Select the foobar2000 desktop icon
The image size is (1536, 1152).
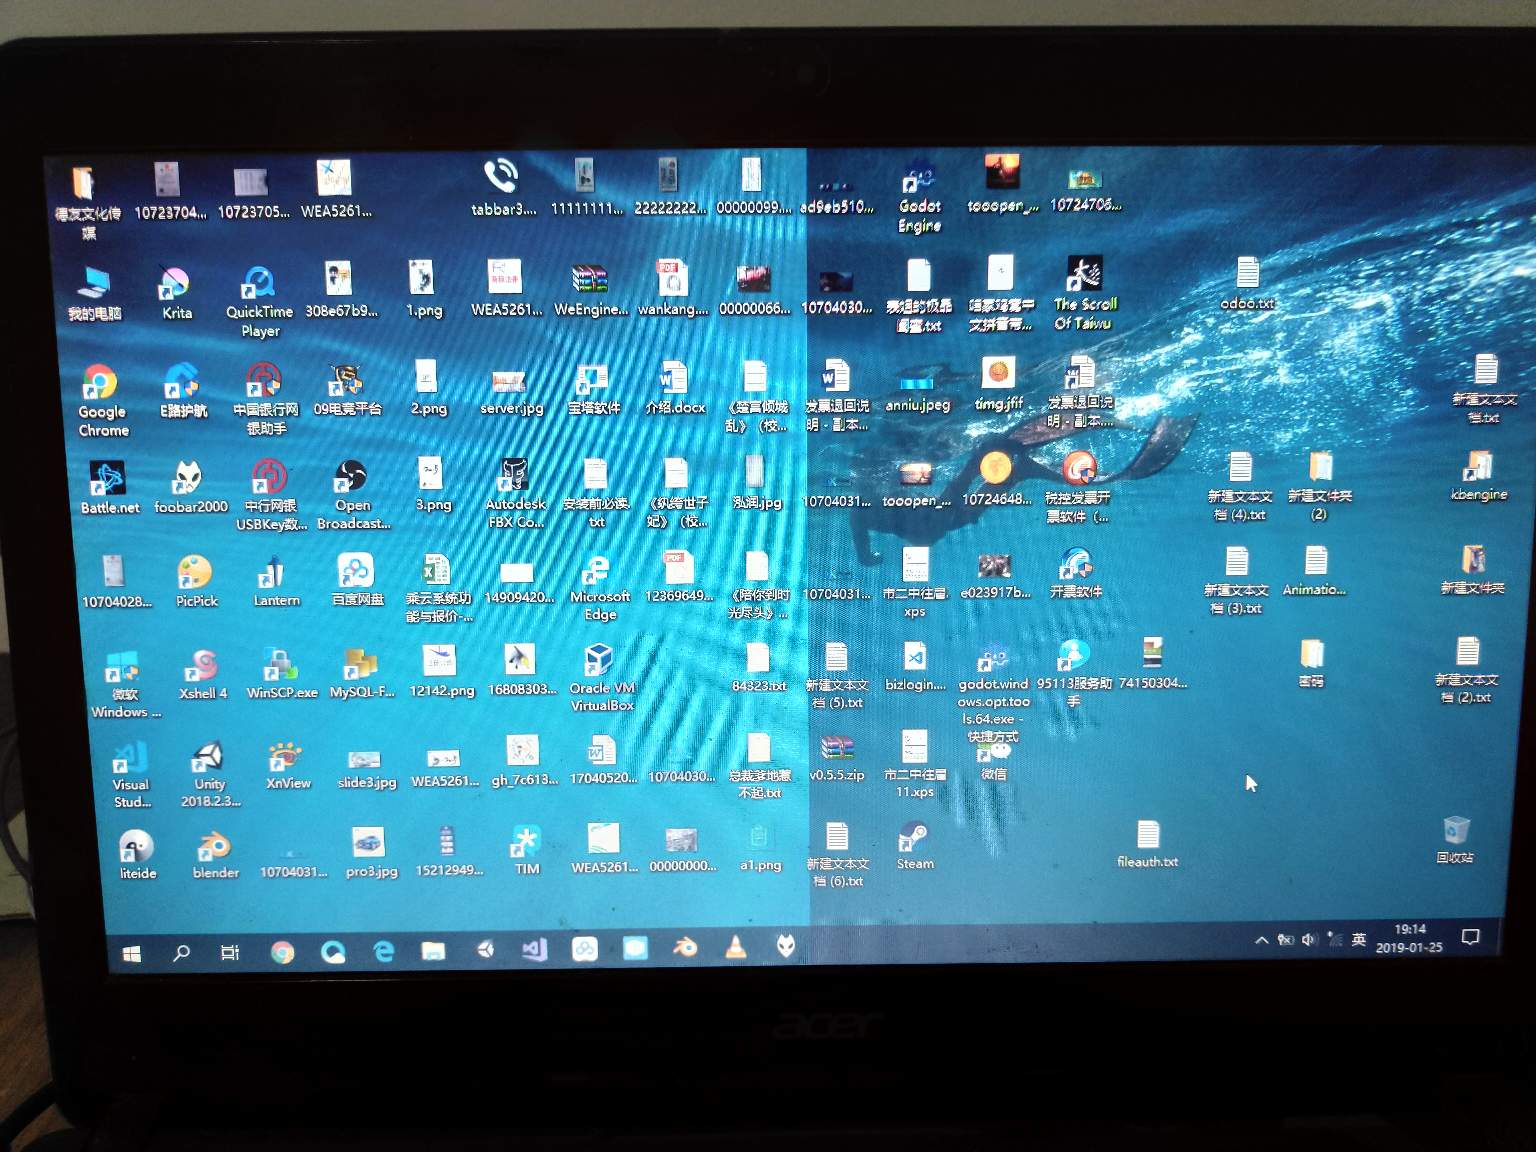189,480
